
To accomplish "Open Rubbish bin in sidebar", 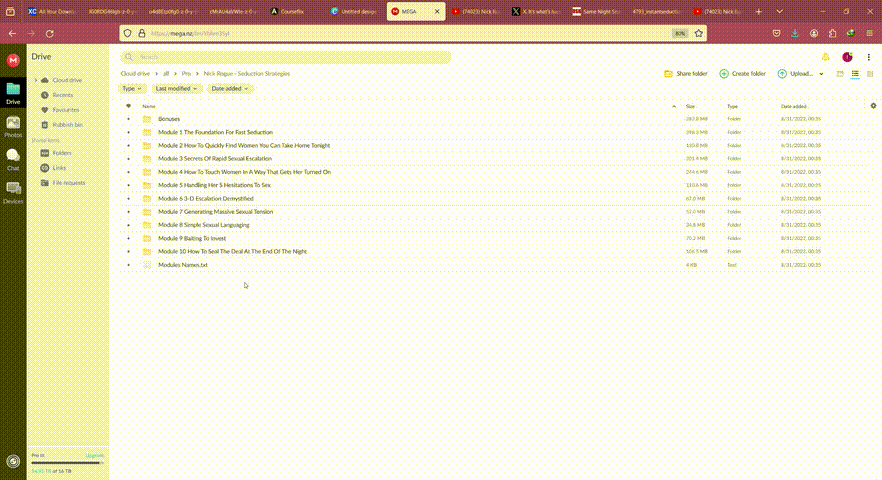I will coord(68,124).
